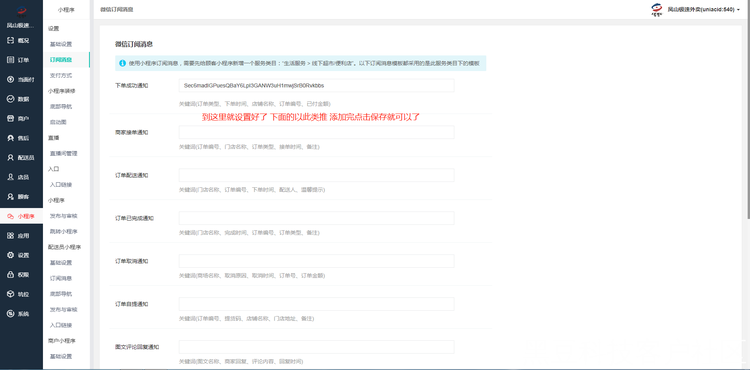Open 支付方式 in the submenu
The image size is (750, 370).
(x=61, y=76)
